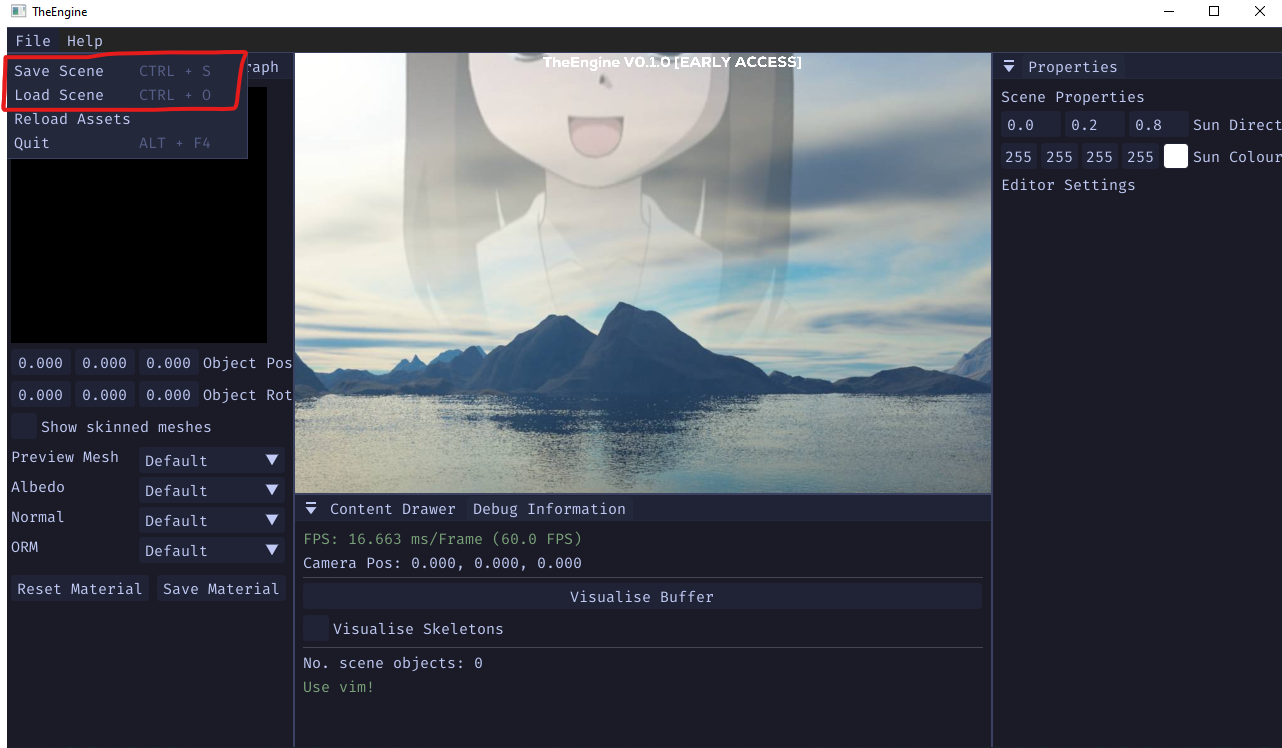Click the Object Rot X value field
The width and height of the screenshot is (1282, 748).
pos(41,395)
